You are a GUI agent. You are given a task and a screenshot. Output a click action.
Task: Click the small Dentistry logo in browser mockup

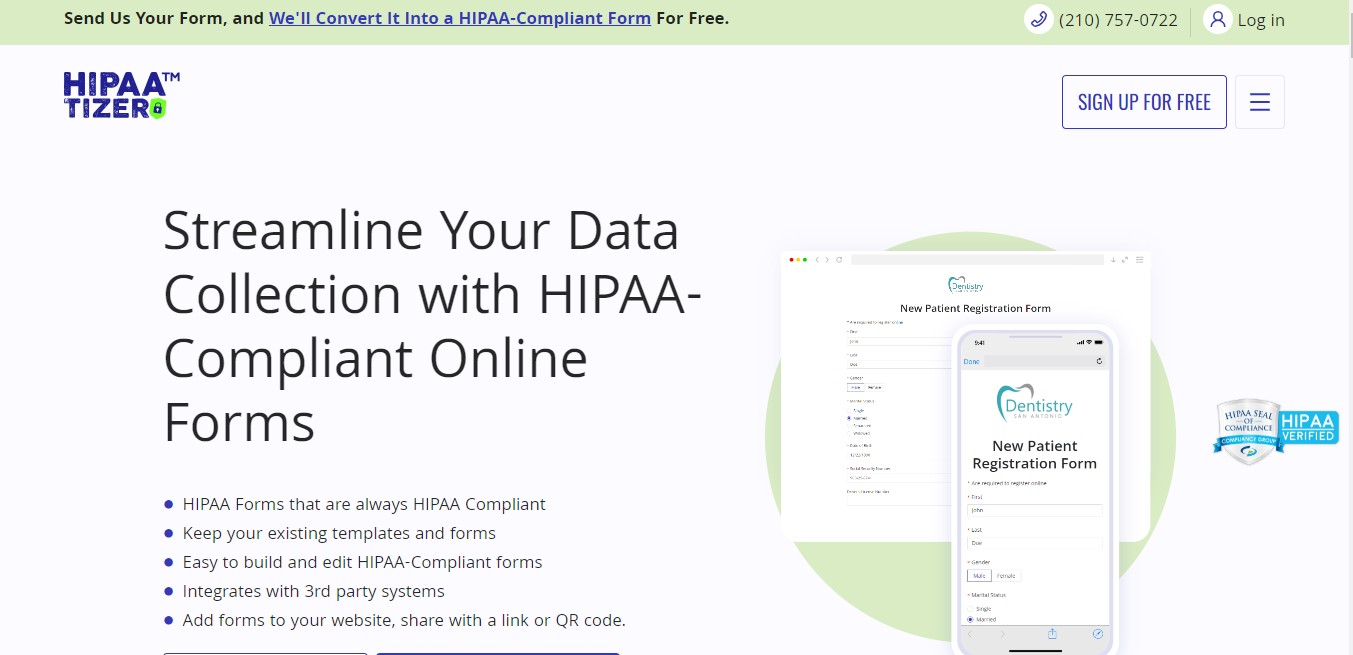coord(965,285)
